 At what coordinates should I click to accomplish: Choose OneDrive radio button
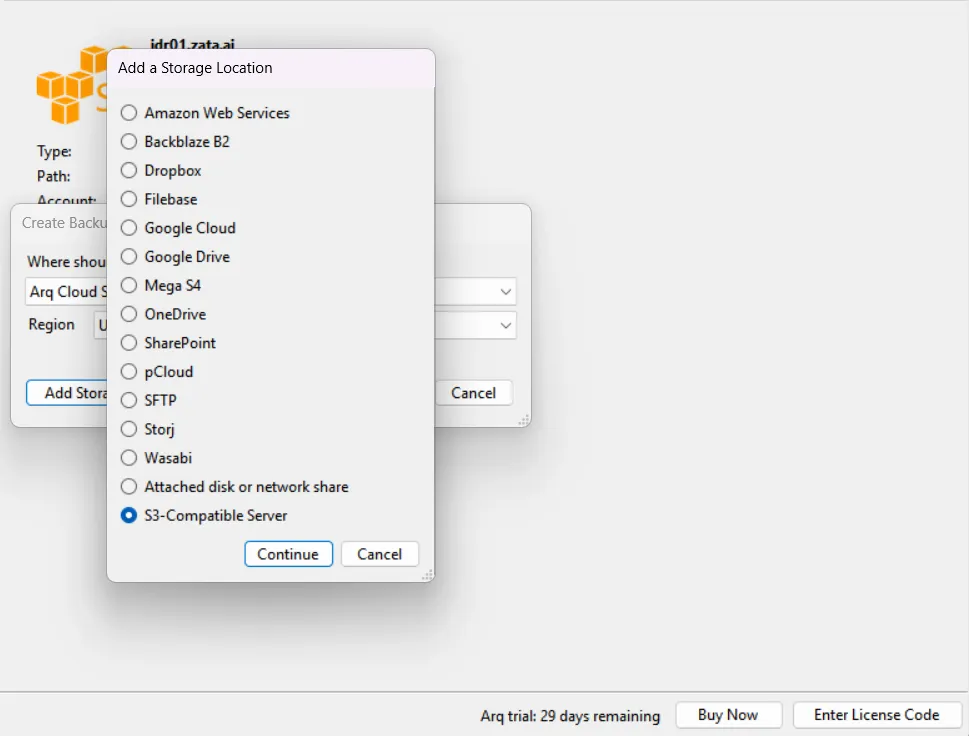tap(129, 314)
